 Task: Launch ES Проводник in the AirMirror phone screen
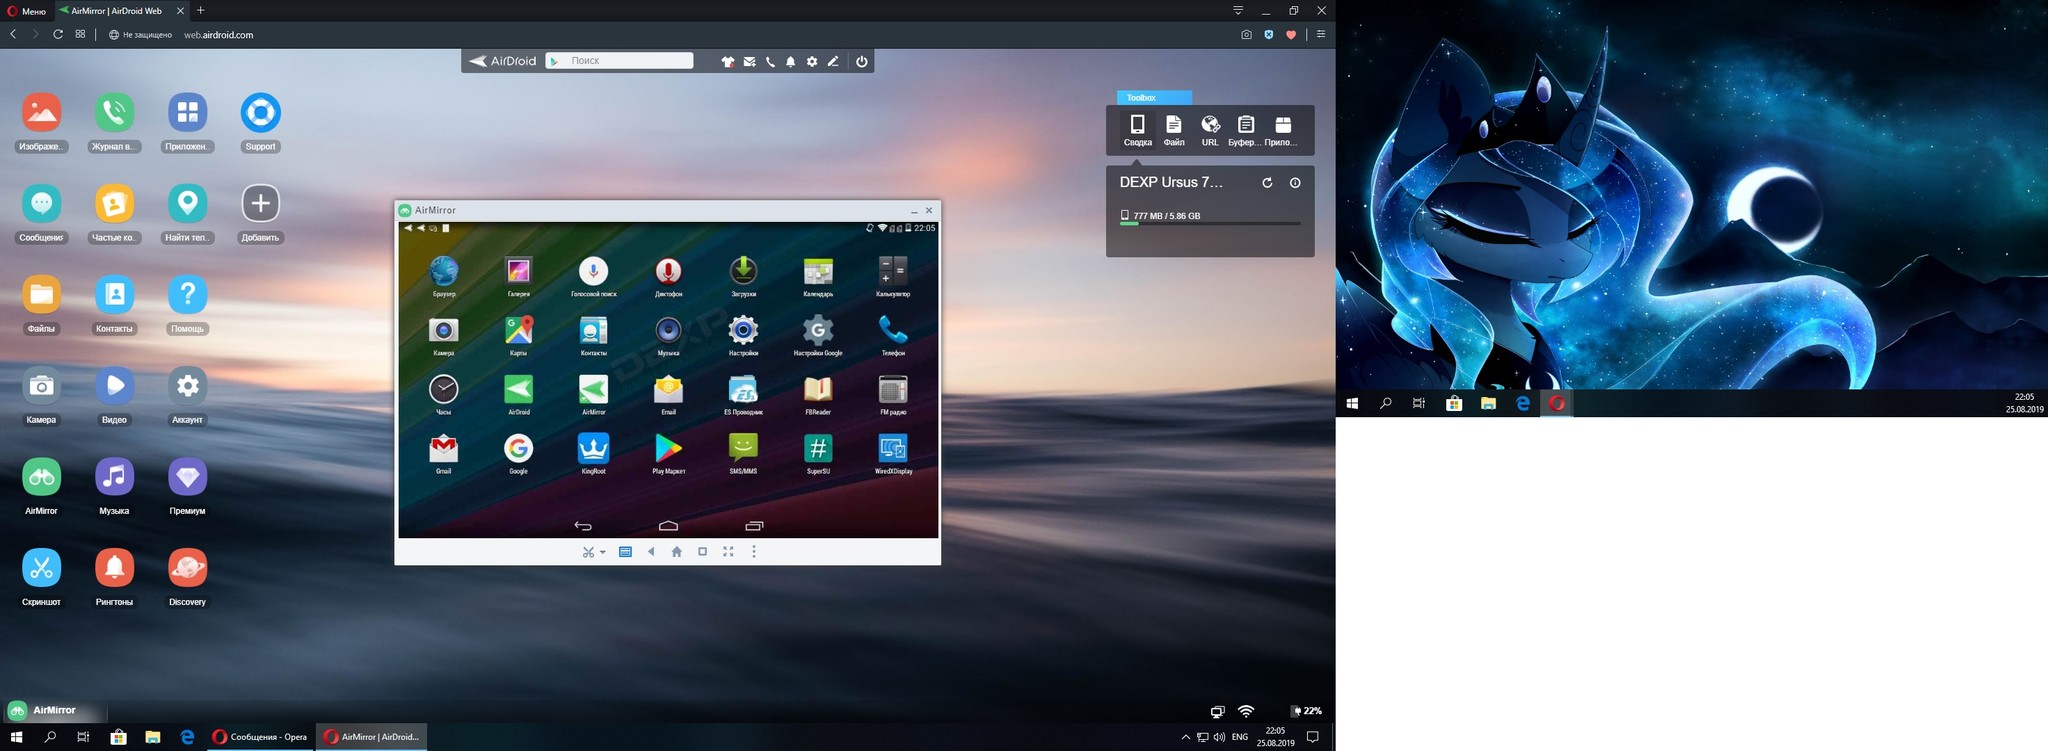(743, 389)
